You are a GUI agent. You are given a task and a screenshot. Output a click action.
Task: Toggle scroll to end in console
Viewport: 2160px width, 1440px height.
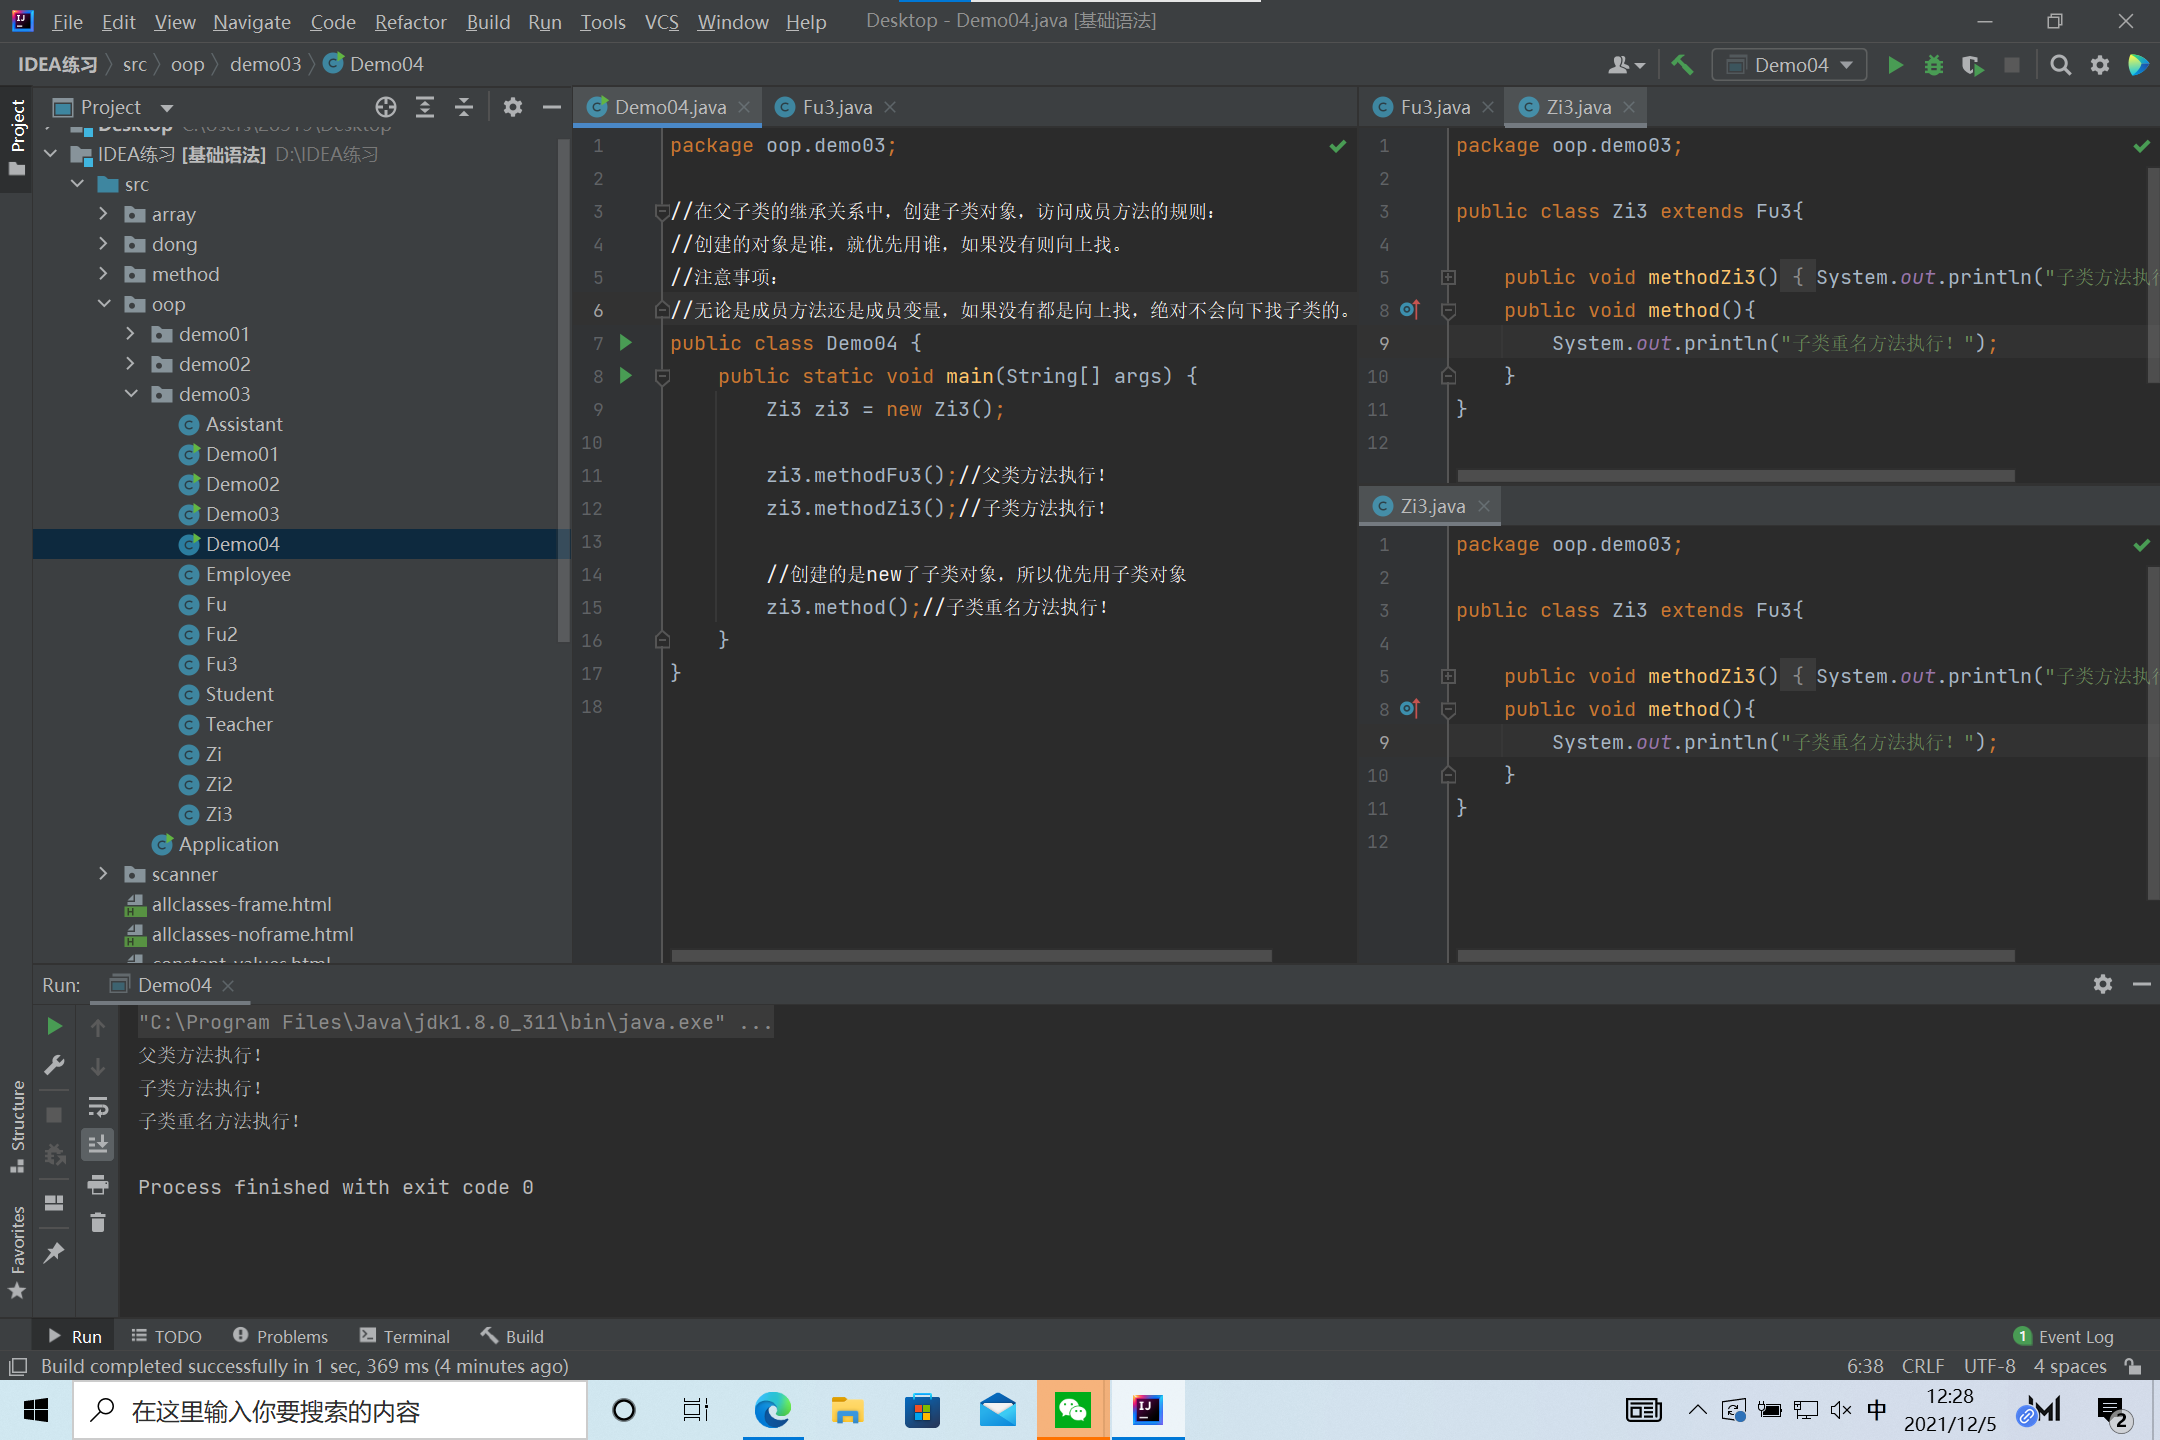(x=98, y=1144)
